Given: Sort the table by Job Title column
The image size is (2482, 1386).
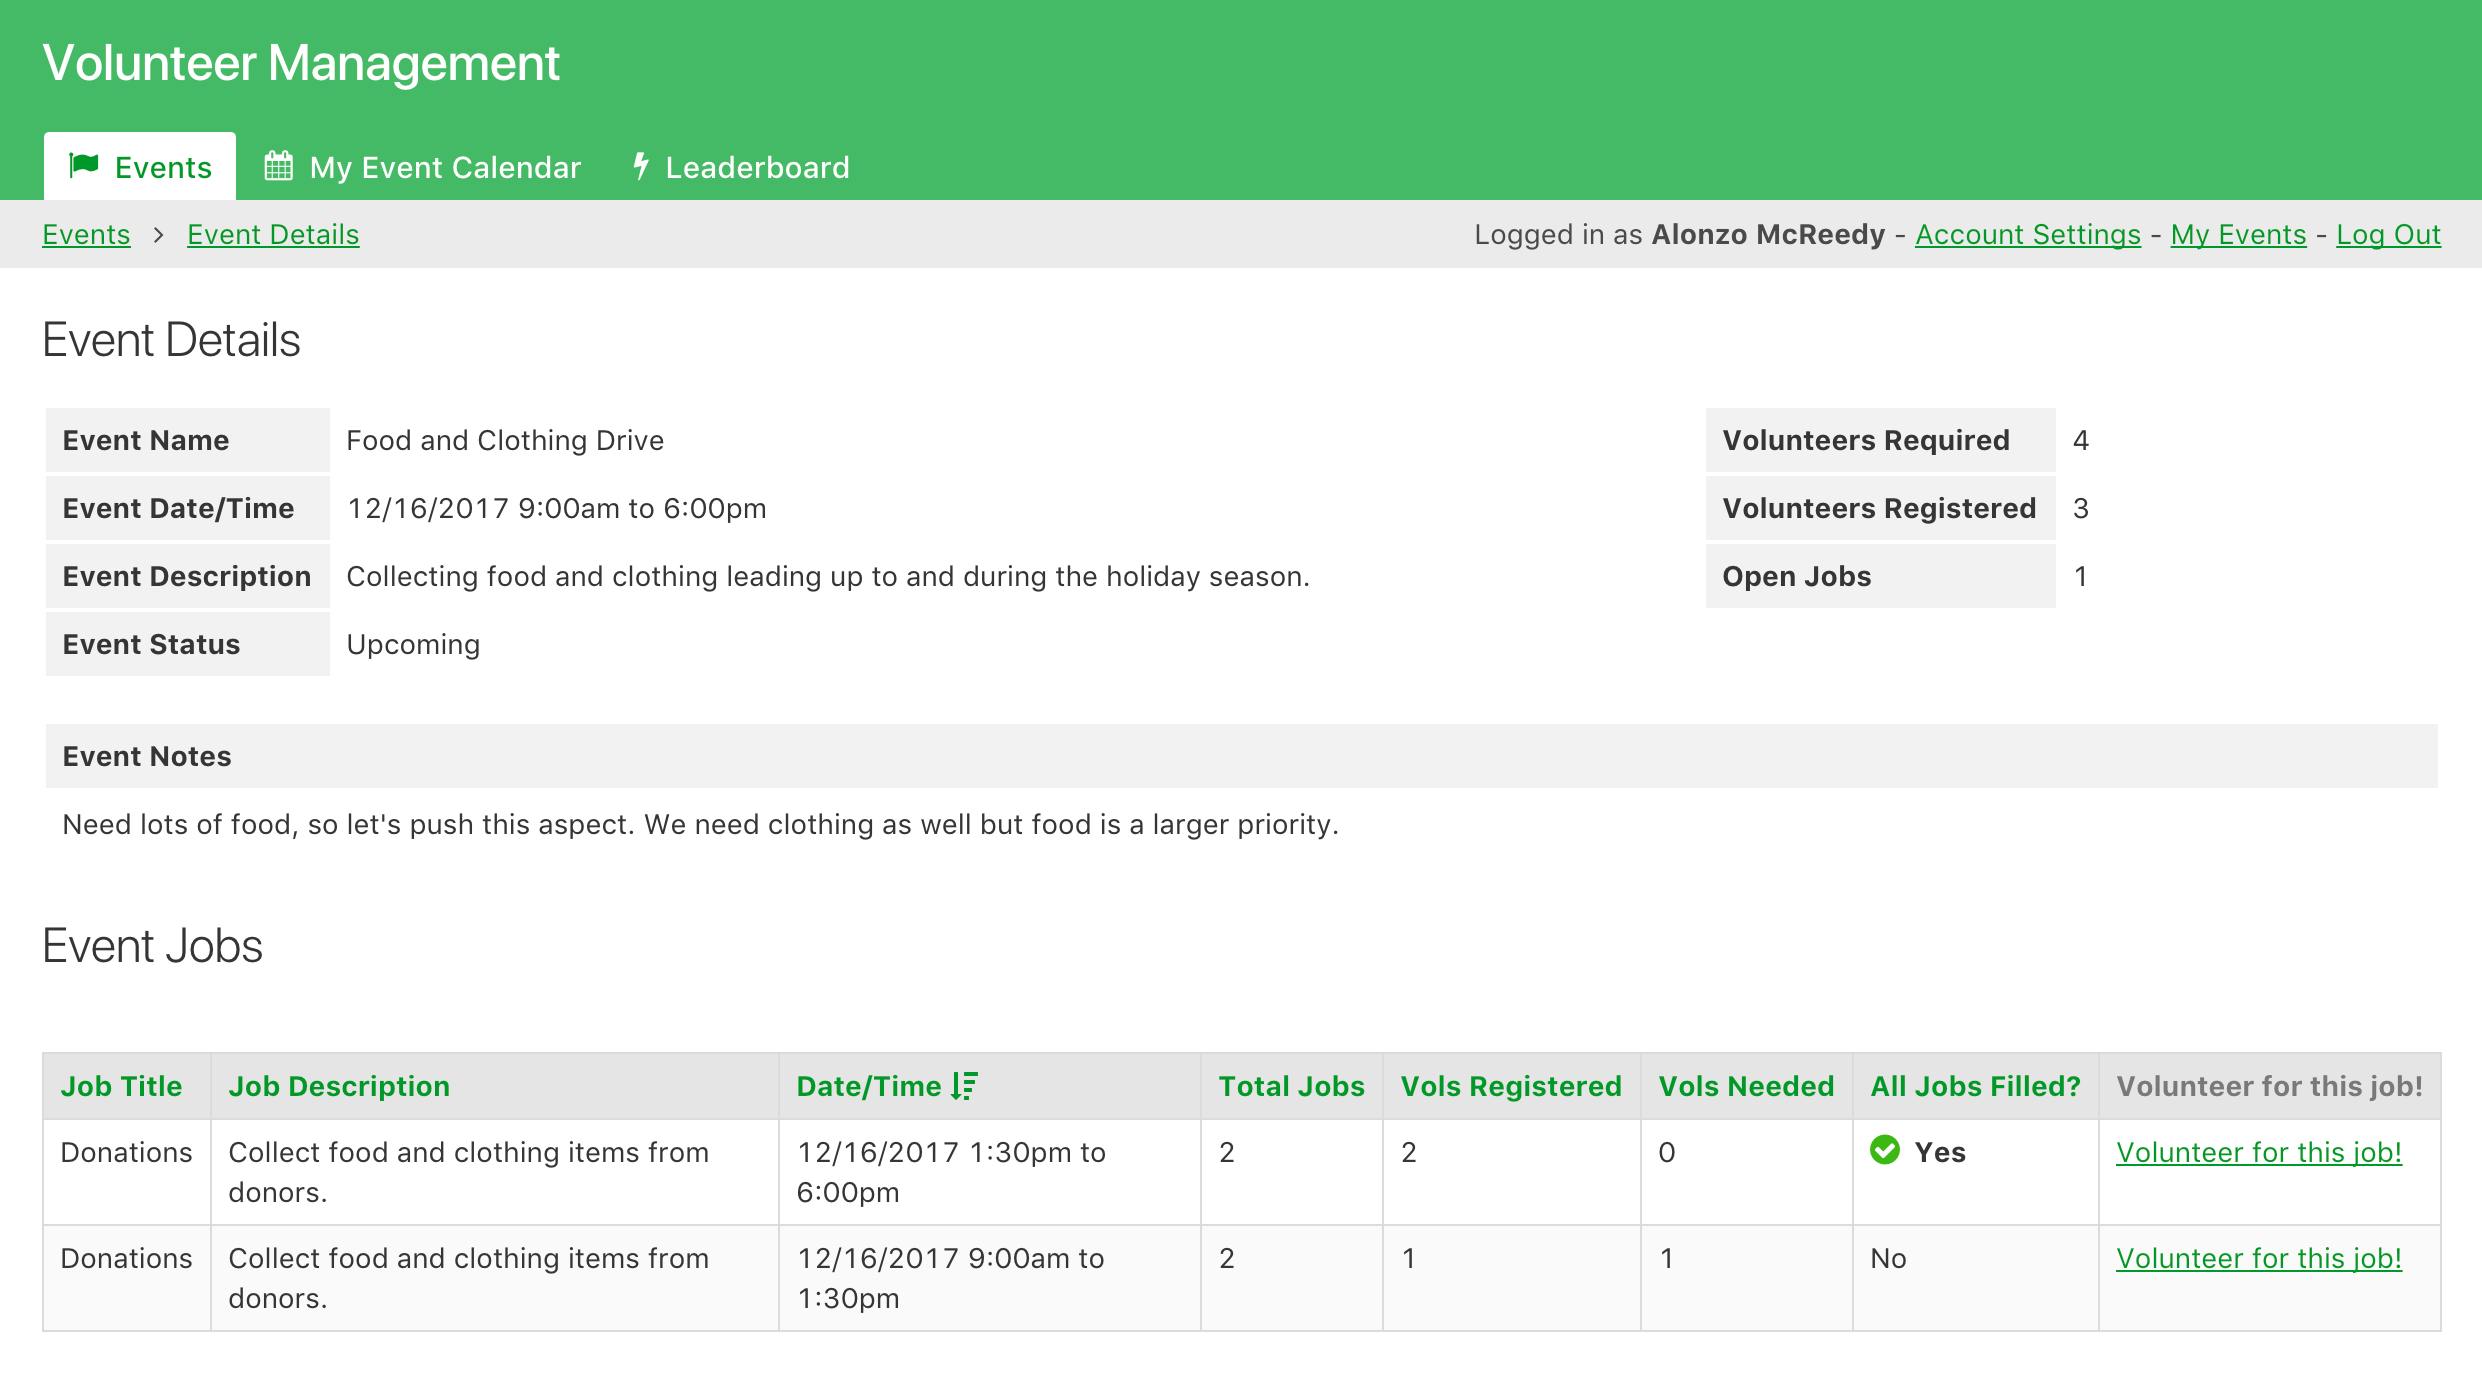Looking at the screenshot, I should pos(122,1086).
